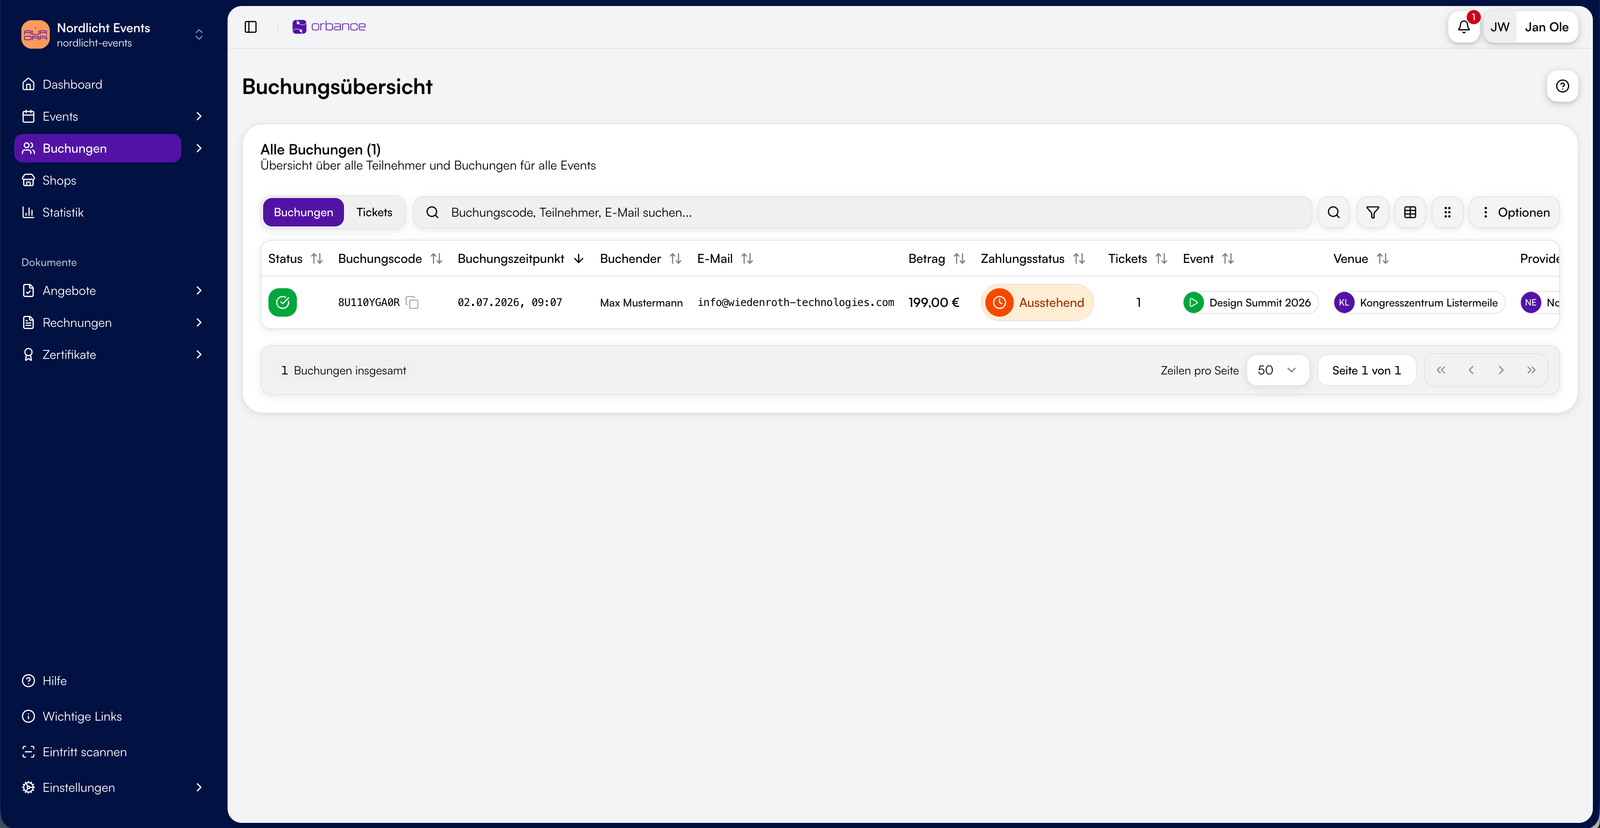Click the six-dot grid icon

pyautogui.click(x=1447, y=212)
